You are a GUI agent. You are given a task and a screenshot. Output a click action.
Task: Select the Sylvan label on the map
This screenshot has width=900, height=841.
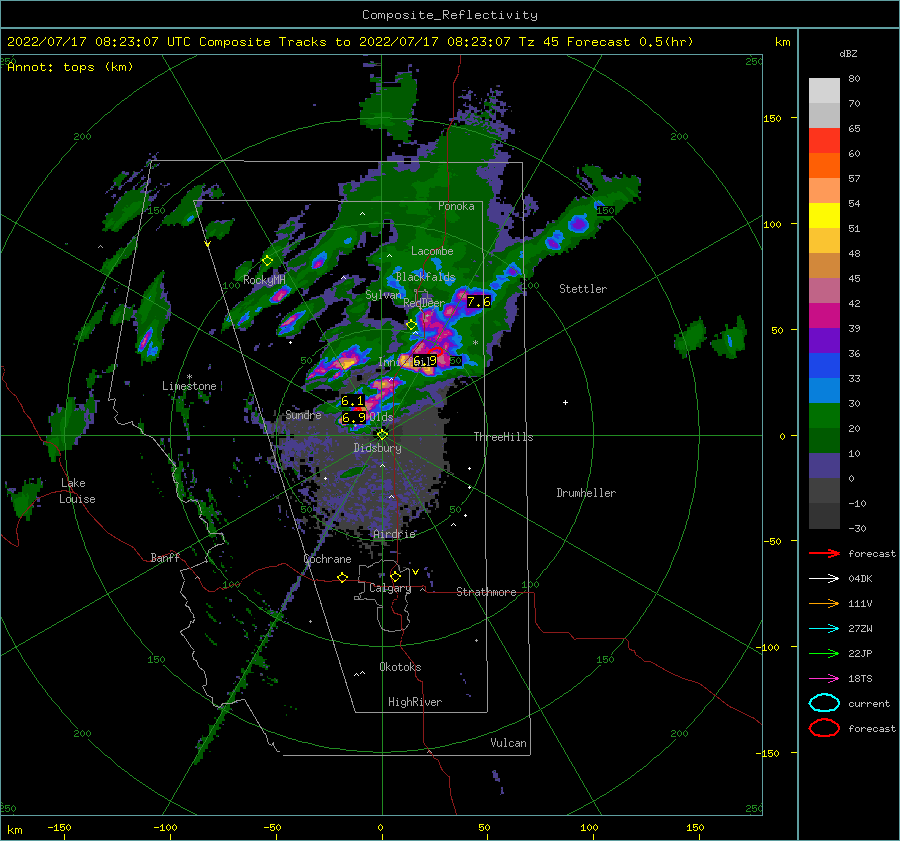click(383, 295)
